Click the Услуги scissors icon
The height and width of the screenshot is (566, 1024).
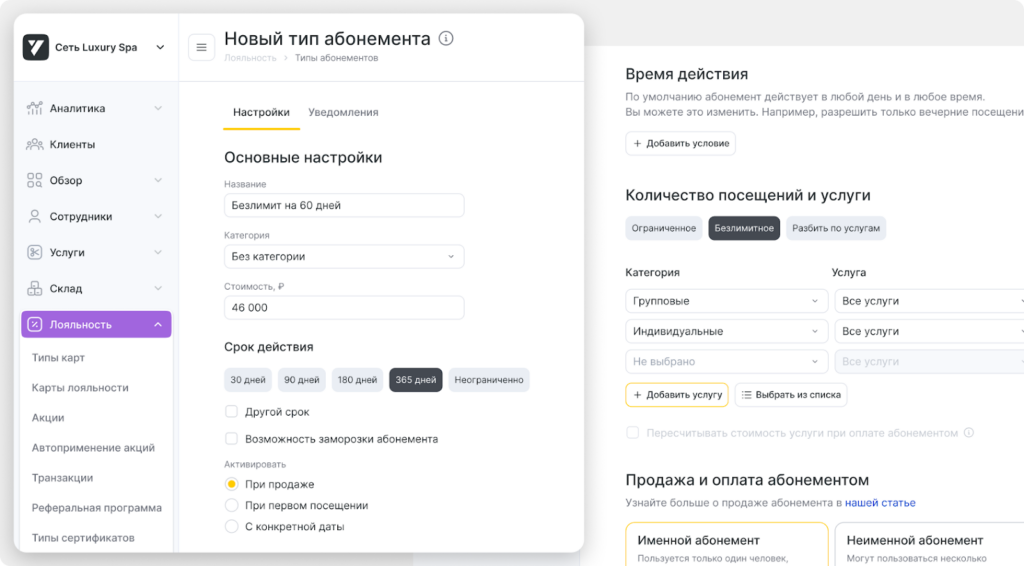point(35,252)
